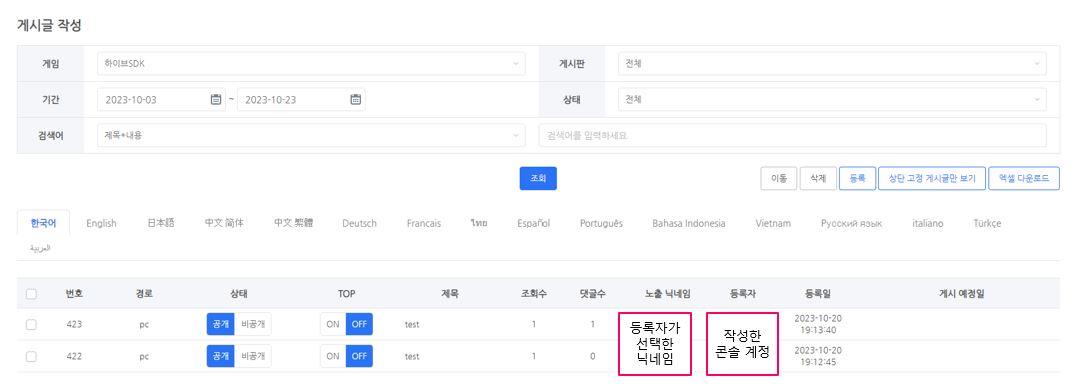
Task: Click date 2023-10-20 19:12:45 cell
Action: coord(818,356)
